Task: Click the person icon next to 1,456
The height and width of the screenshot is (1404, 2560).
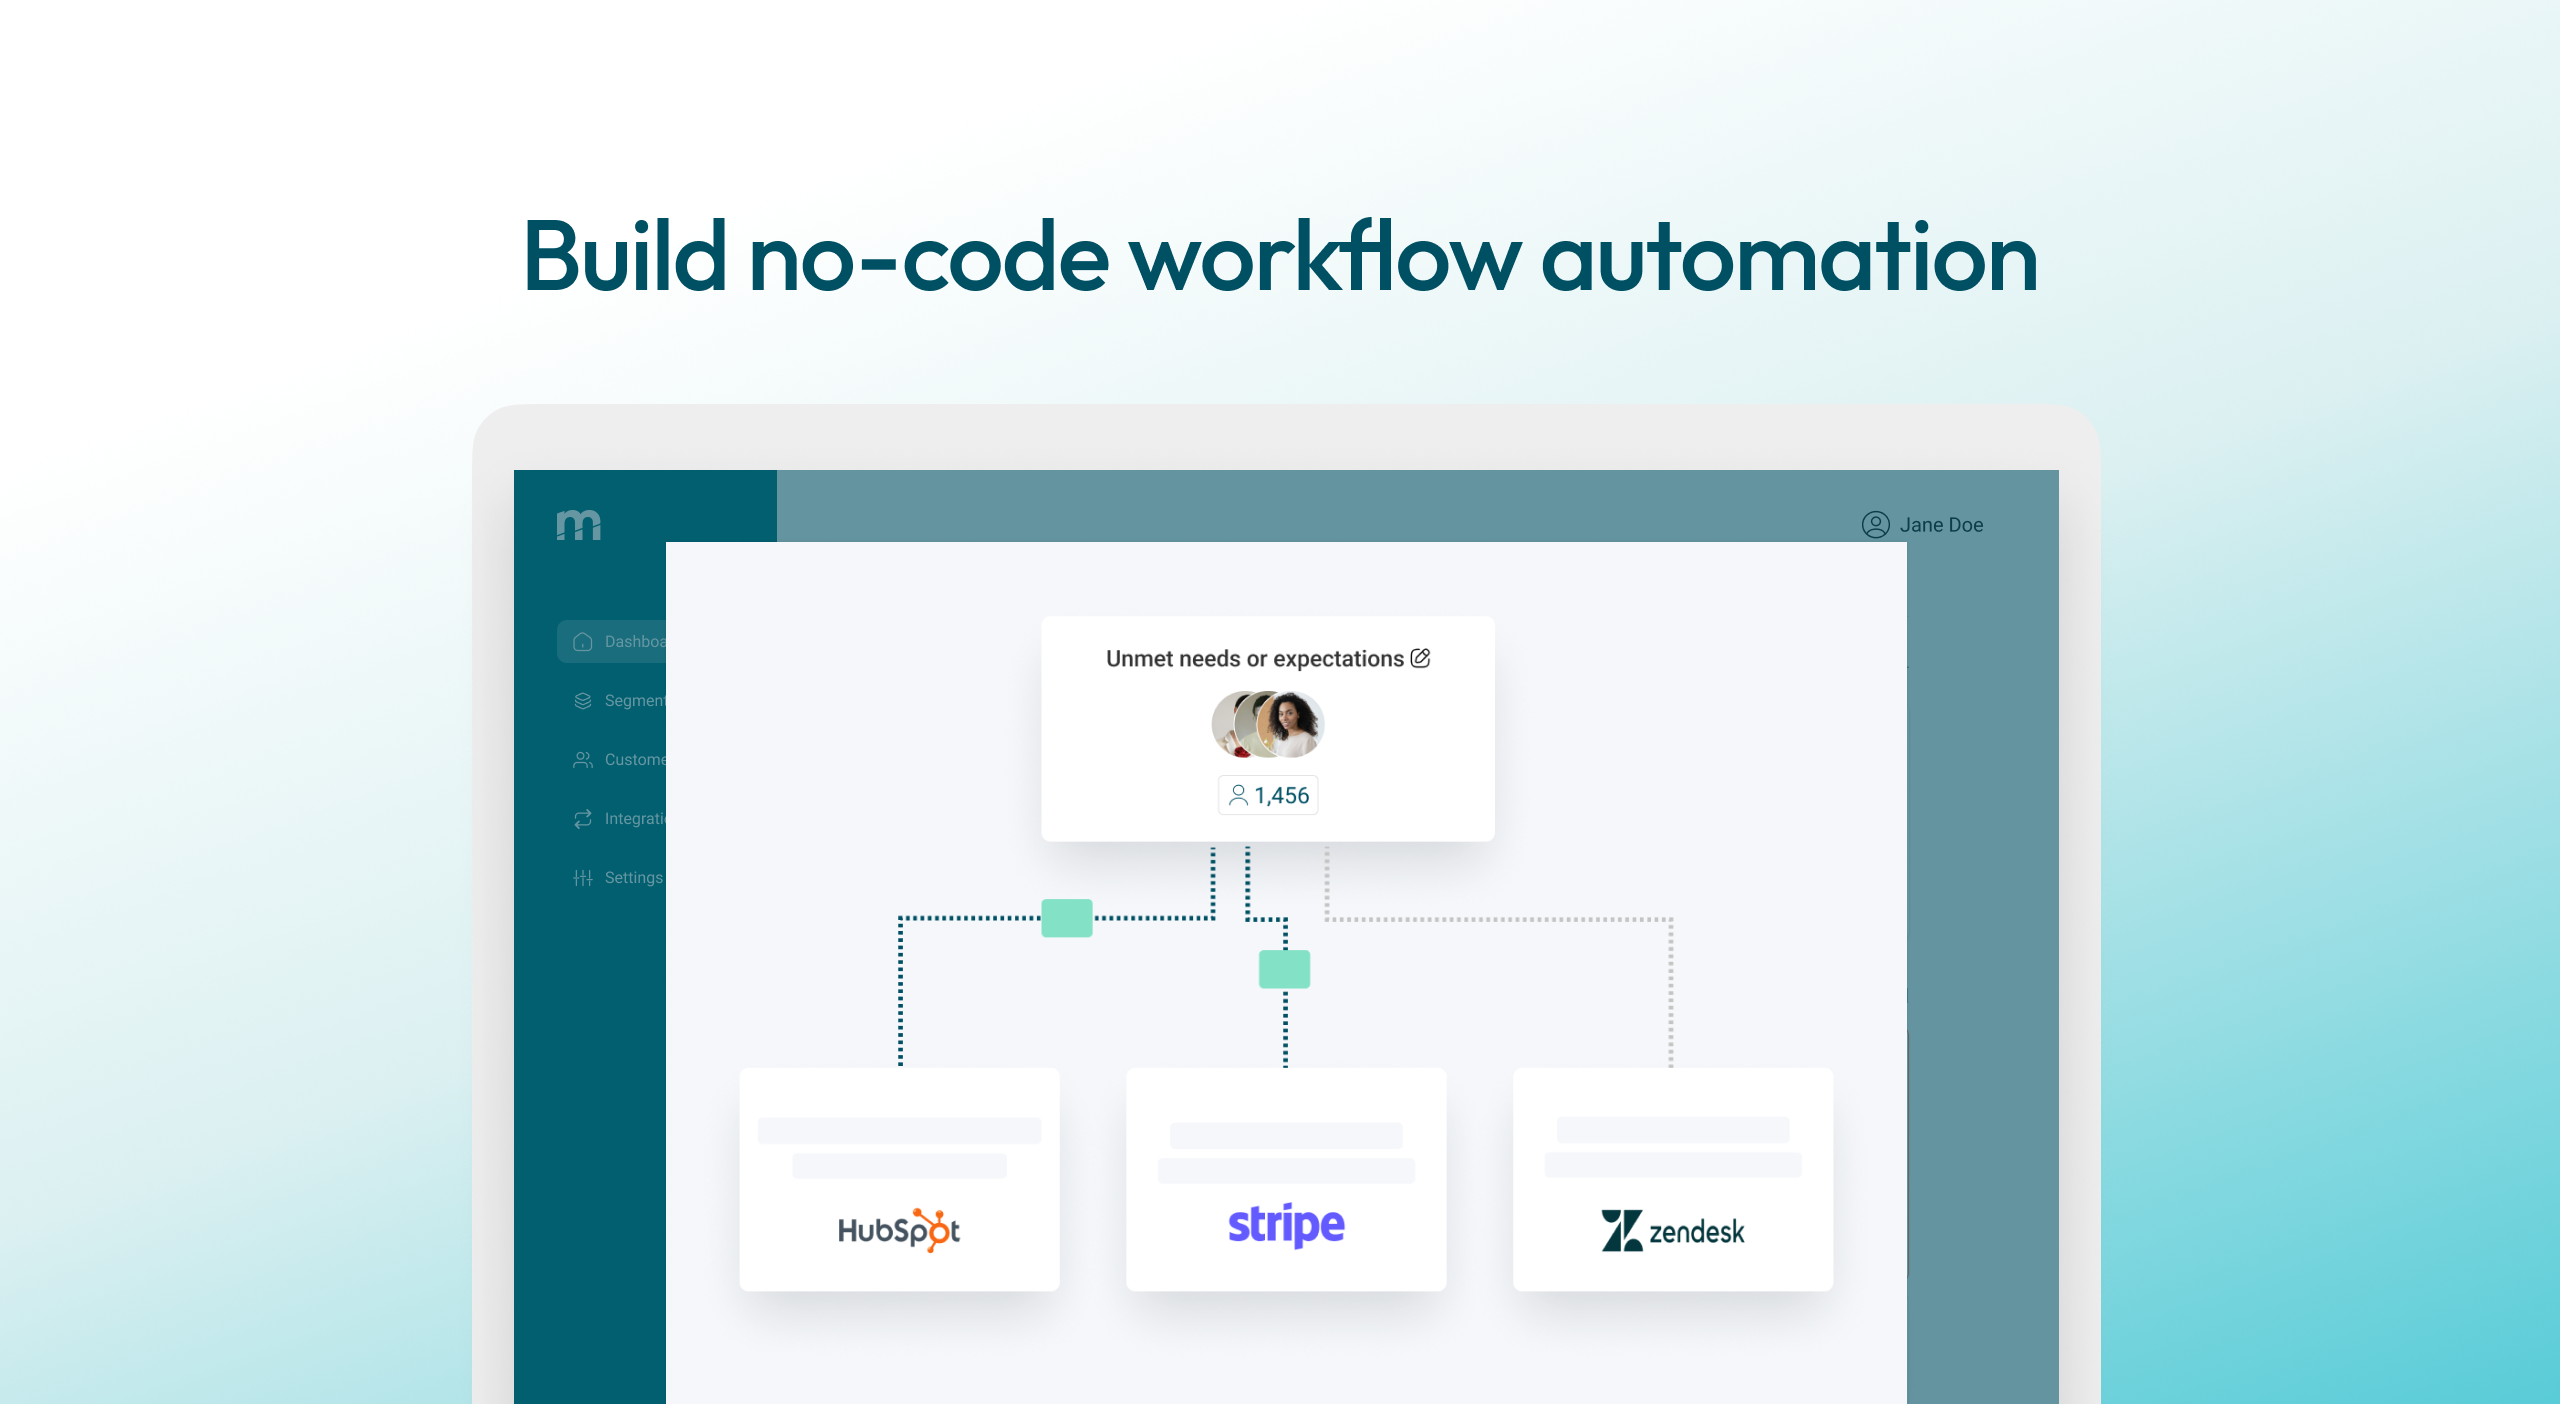Action: click(x=1238, y=795)
